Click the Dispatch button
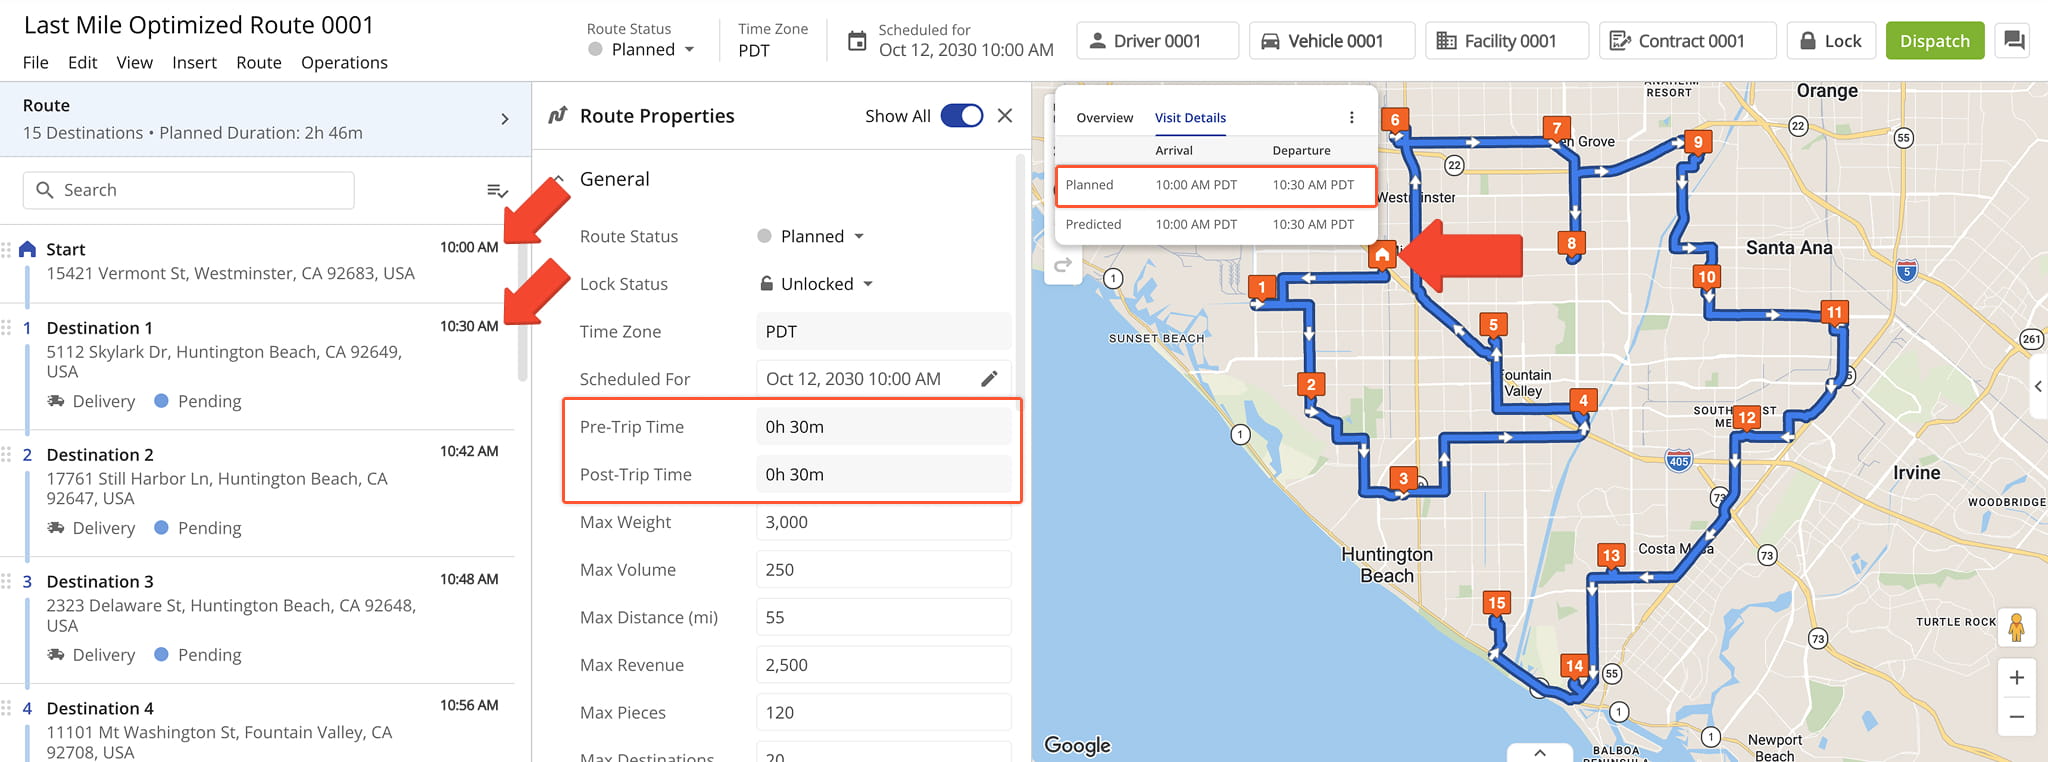The width and height of the screenshot is (2048, 762). 1935,41
